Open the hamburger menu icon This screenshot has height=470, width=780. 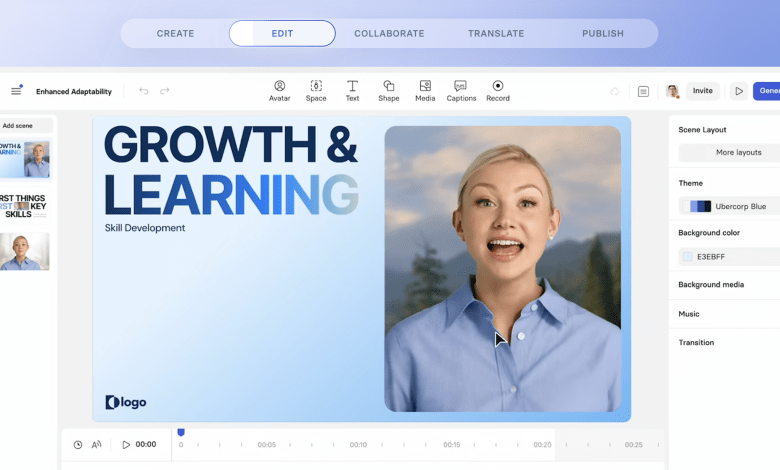tap(16, 91)
